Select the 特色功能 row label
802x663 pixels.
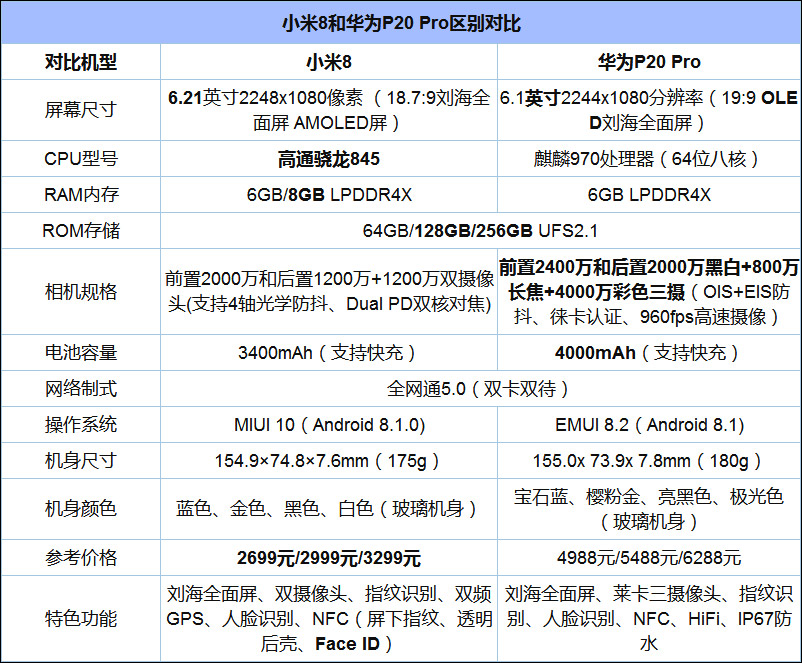pyautogui.click(x=81, y=618)
